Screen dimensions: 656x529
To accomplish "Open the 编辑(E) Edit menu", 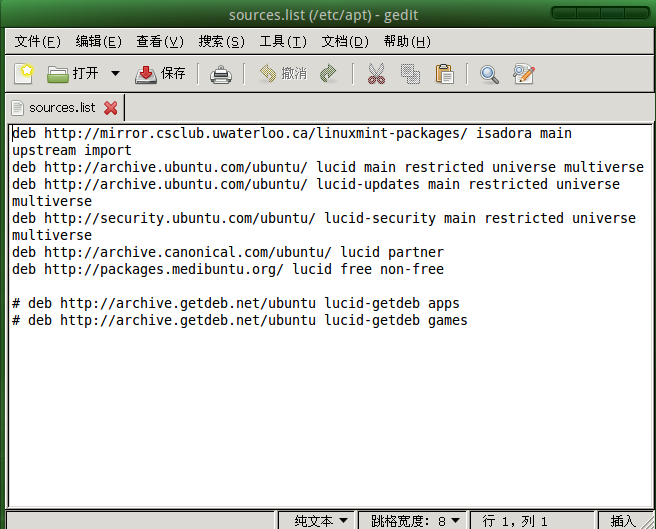I will pos(99,41).
